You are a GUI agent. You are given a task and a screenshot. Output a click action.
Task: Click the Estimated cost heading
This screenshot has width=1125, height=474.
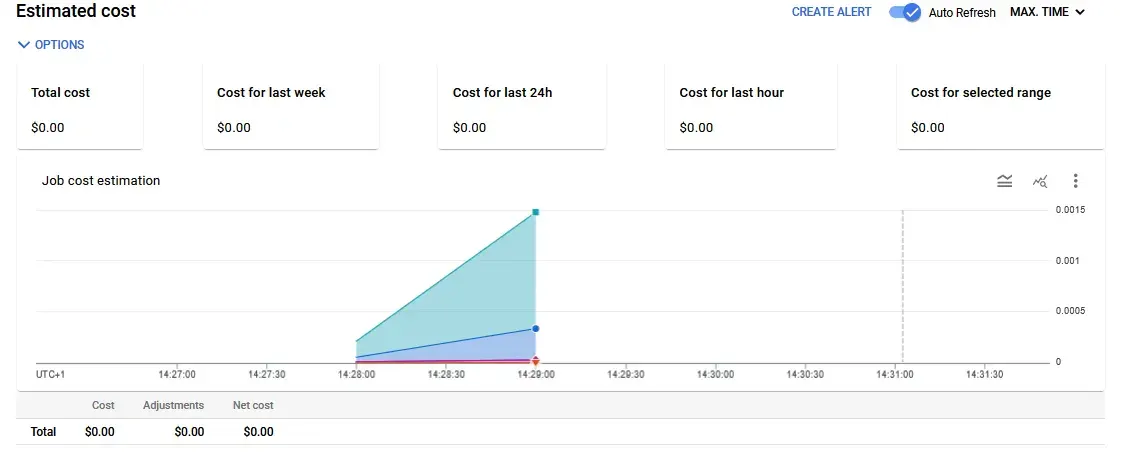point(76,11)
